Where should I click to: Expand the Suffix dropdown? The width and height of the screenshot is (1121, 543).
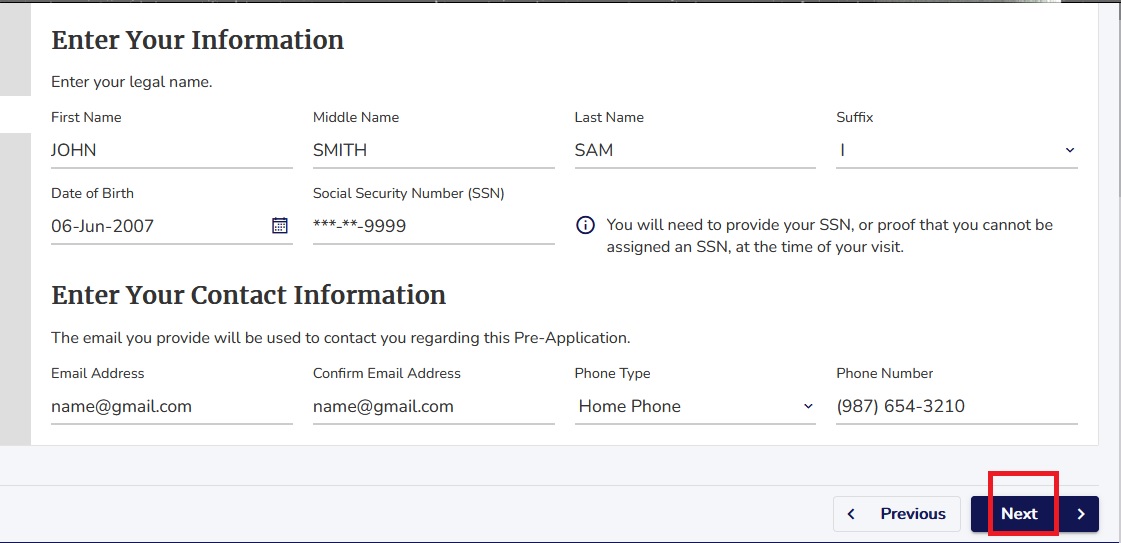pos(957,150)
